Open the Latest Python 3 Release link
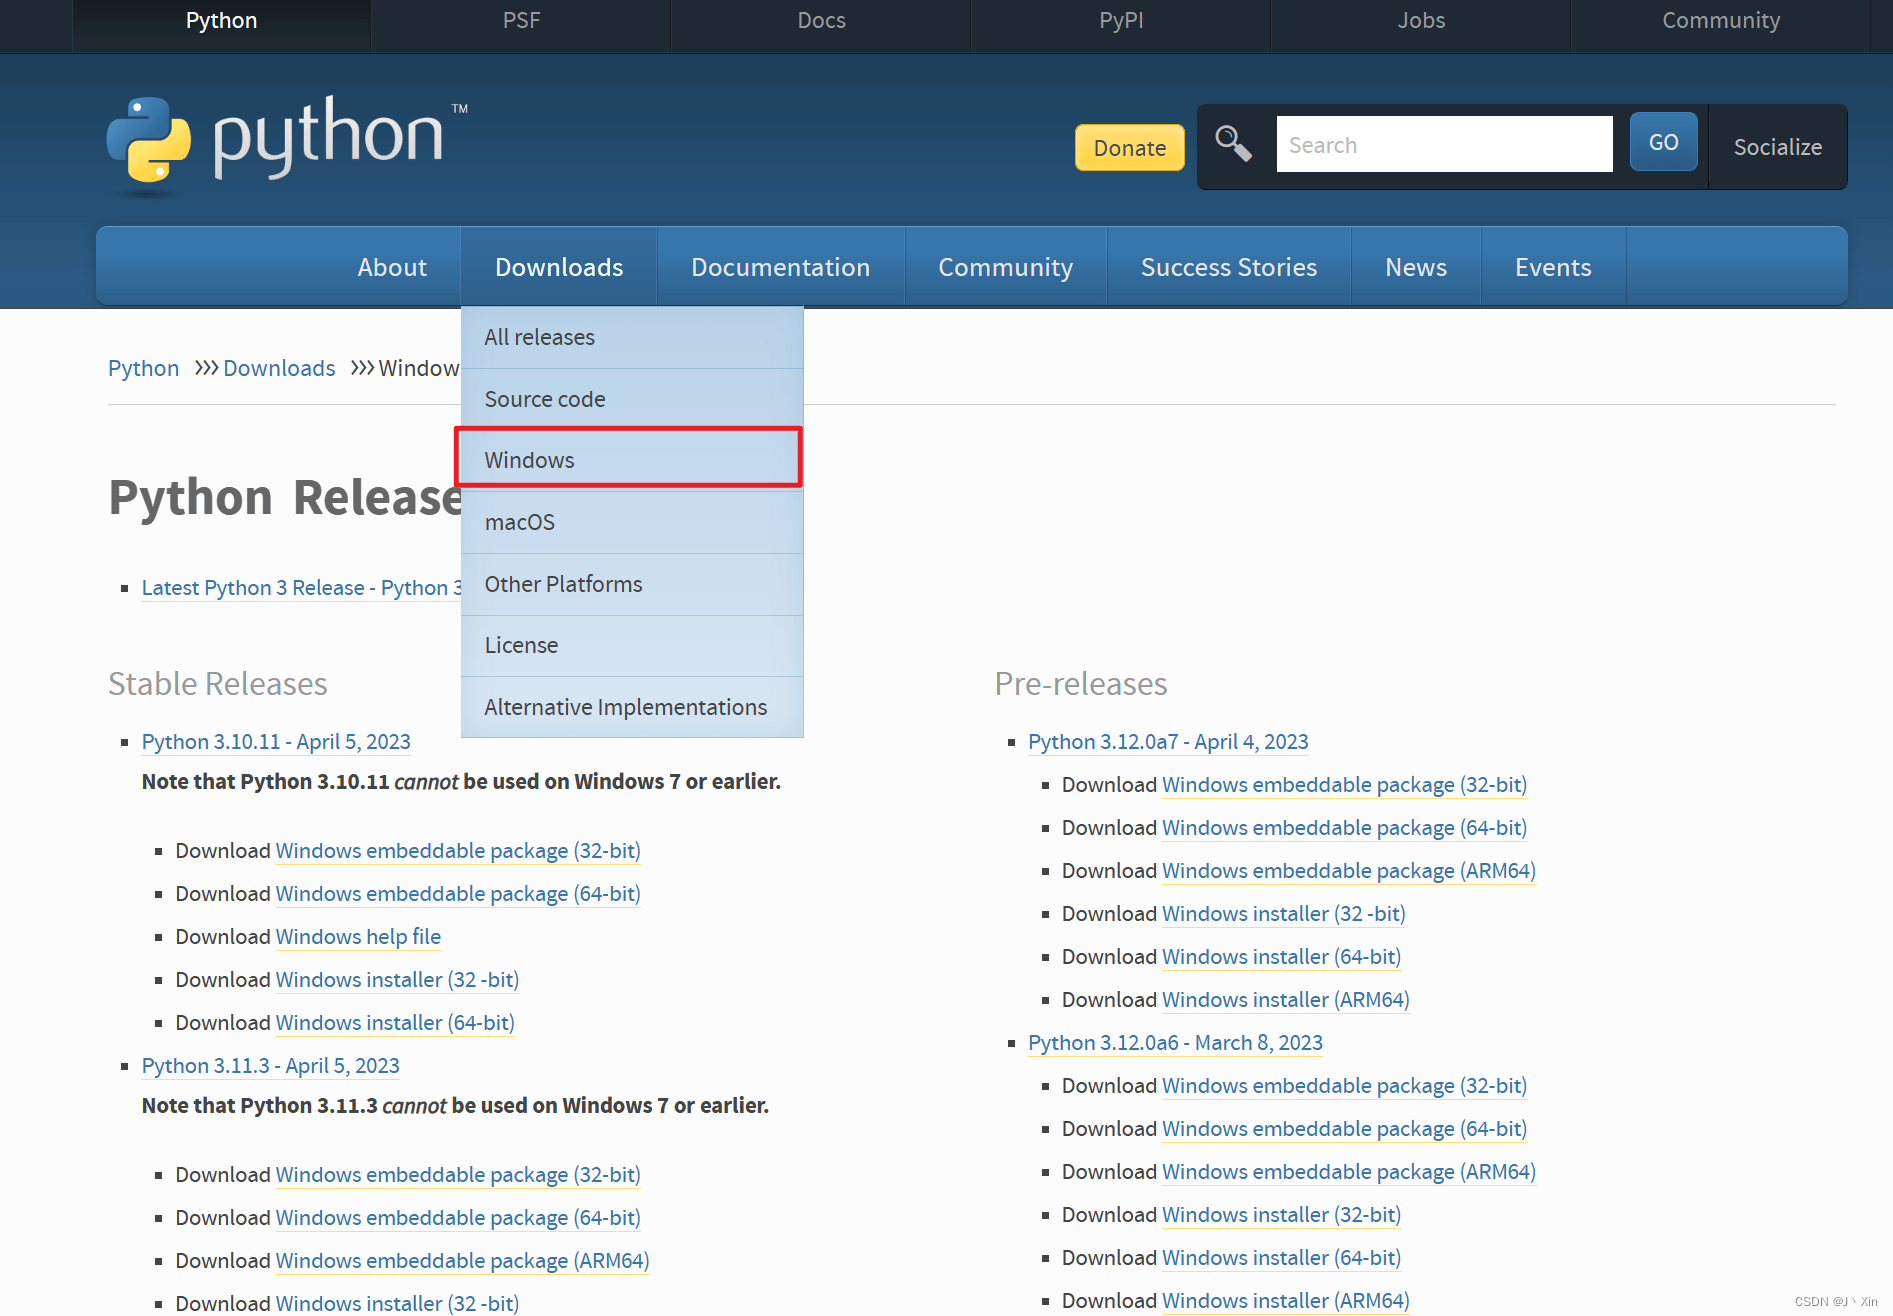 (x=301, y=588)
